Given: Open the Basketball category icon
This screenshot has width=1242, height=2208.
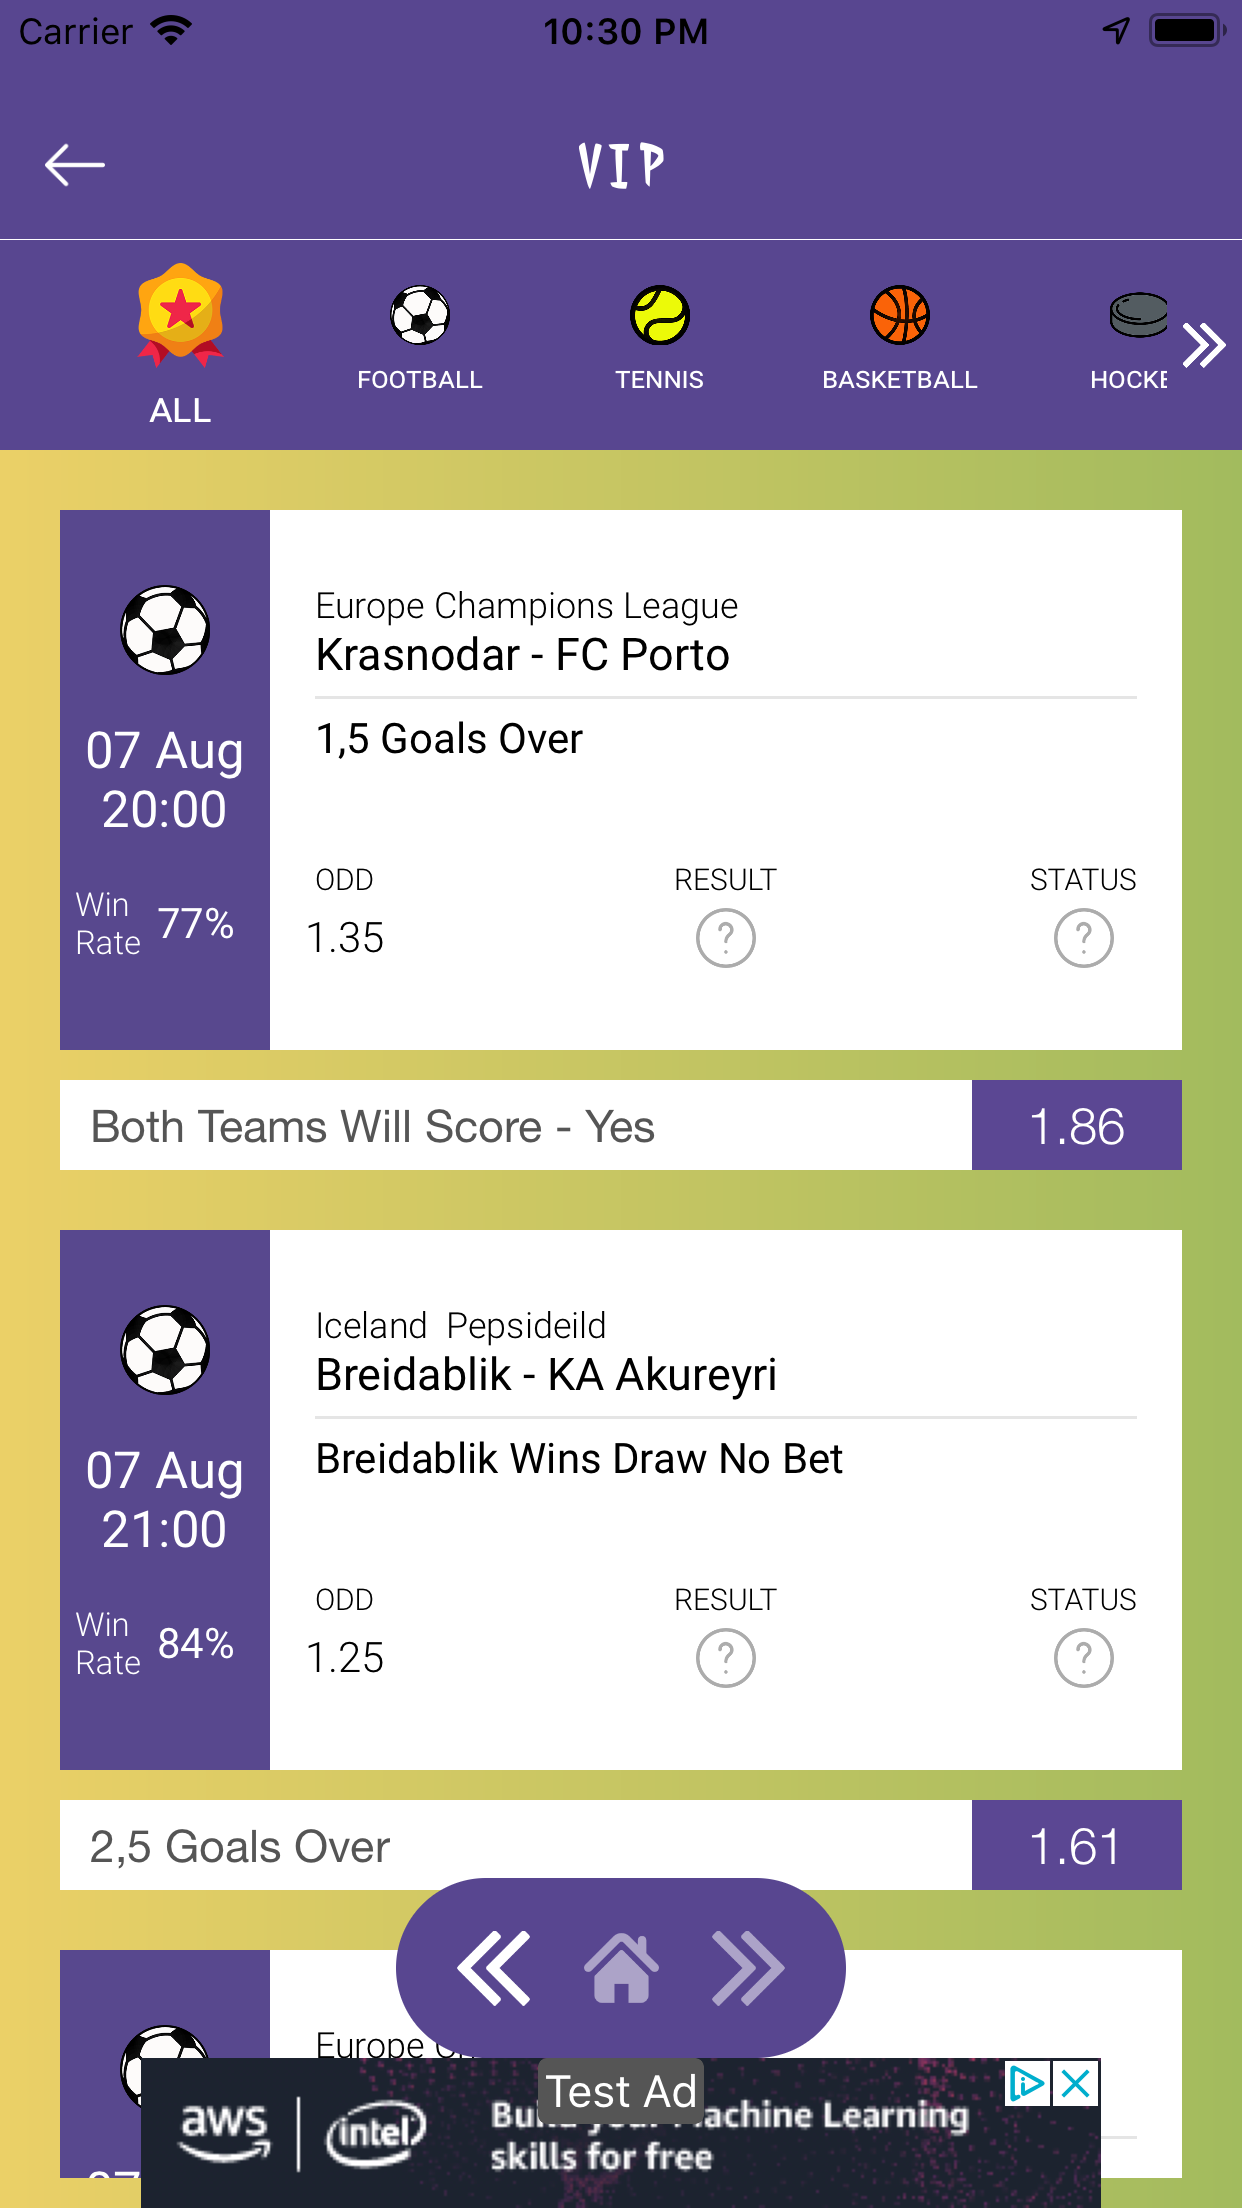Looking at the screenshot, I should coord(900,316).
